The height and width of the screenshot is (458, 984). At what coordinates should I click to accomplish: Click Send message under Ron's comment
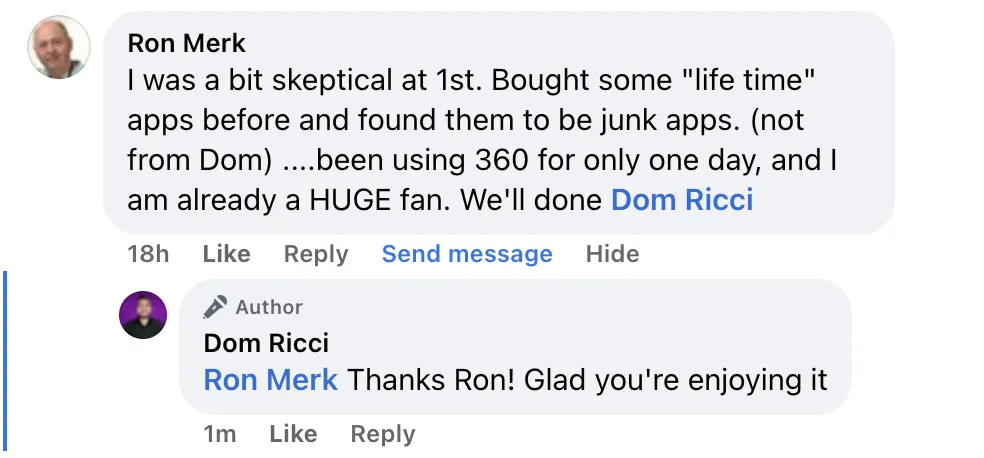click(x=467, y=254)
